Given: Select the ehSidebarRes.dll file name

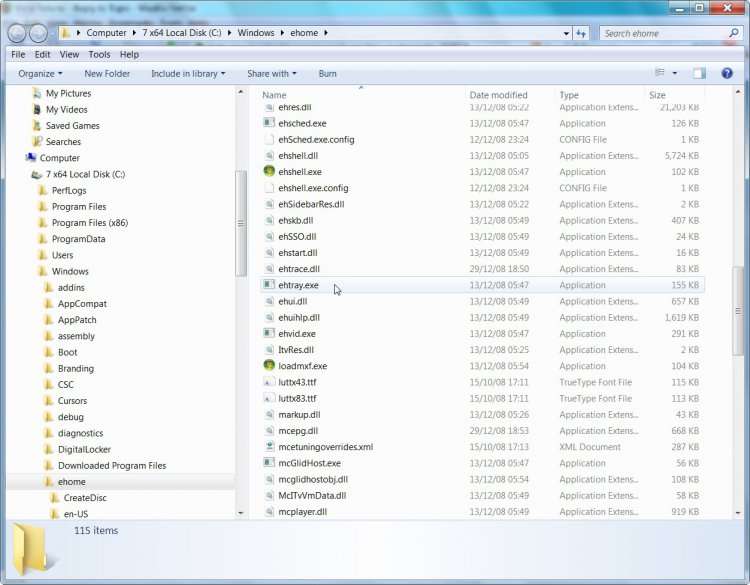Looking at the screenshot, I should point(311,204).
